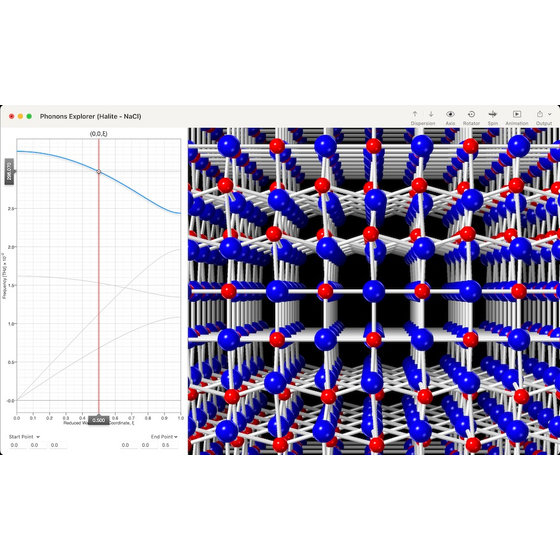This screenshot has height=560, width=560.
Task: Toggle the Spin tool
Action: (493, 114)
